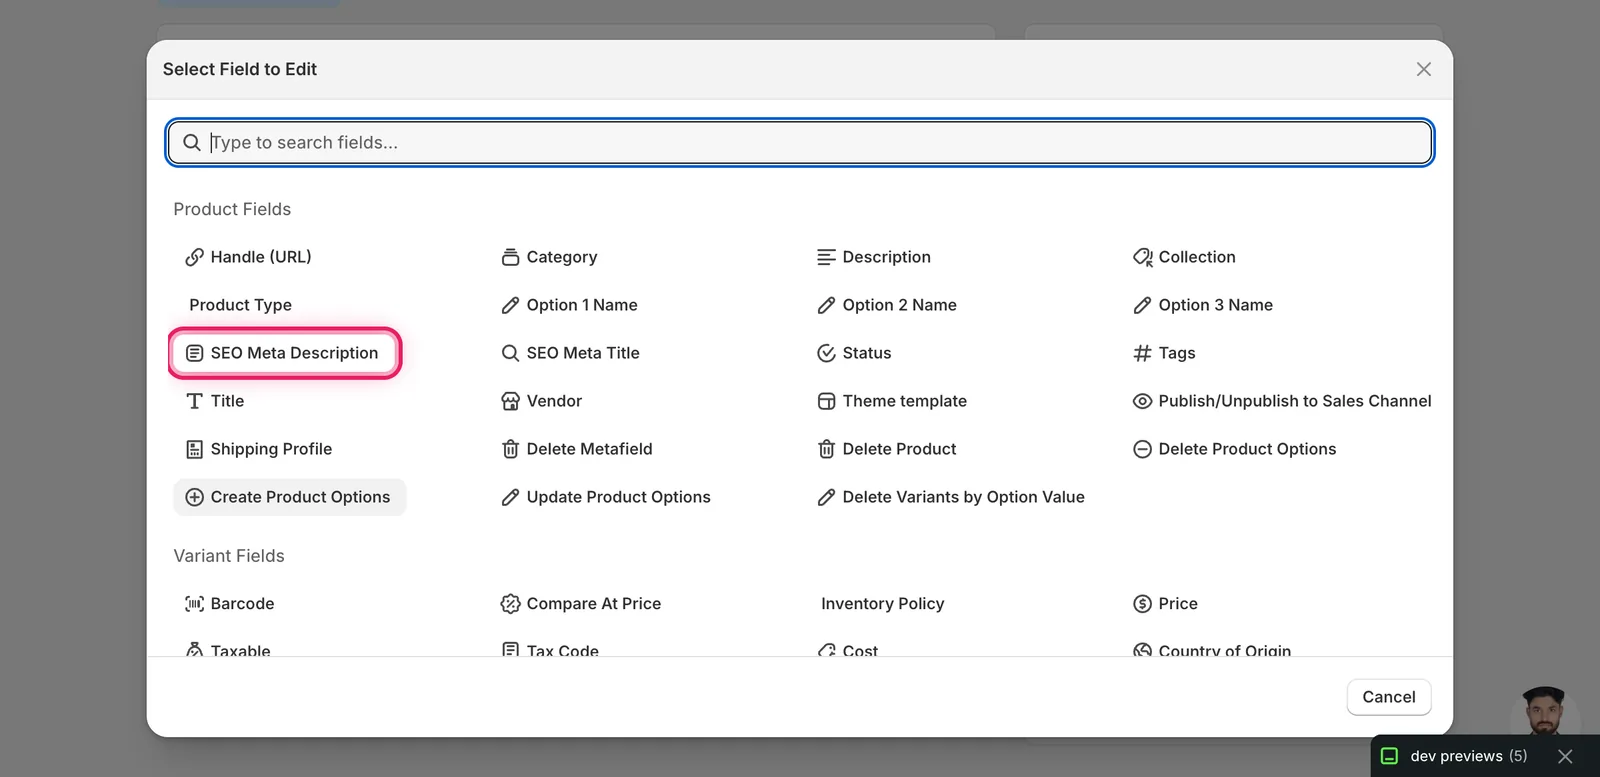Pick the Inventory Policy variant field
This screenshot has width=1600, height=777.
tap(882, 604)
